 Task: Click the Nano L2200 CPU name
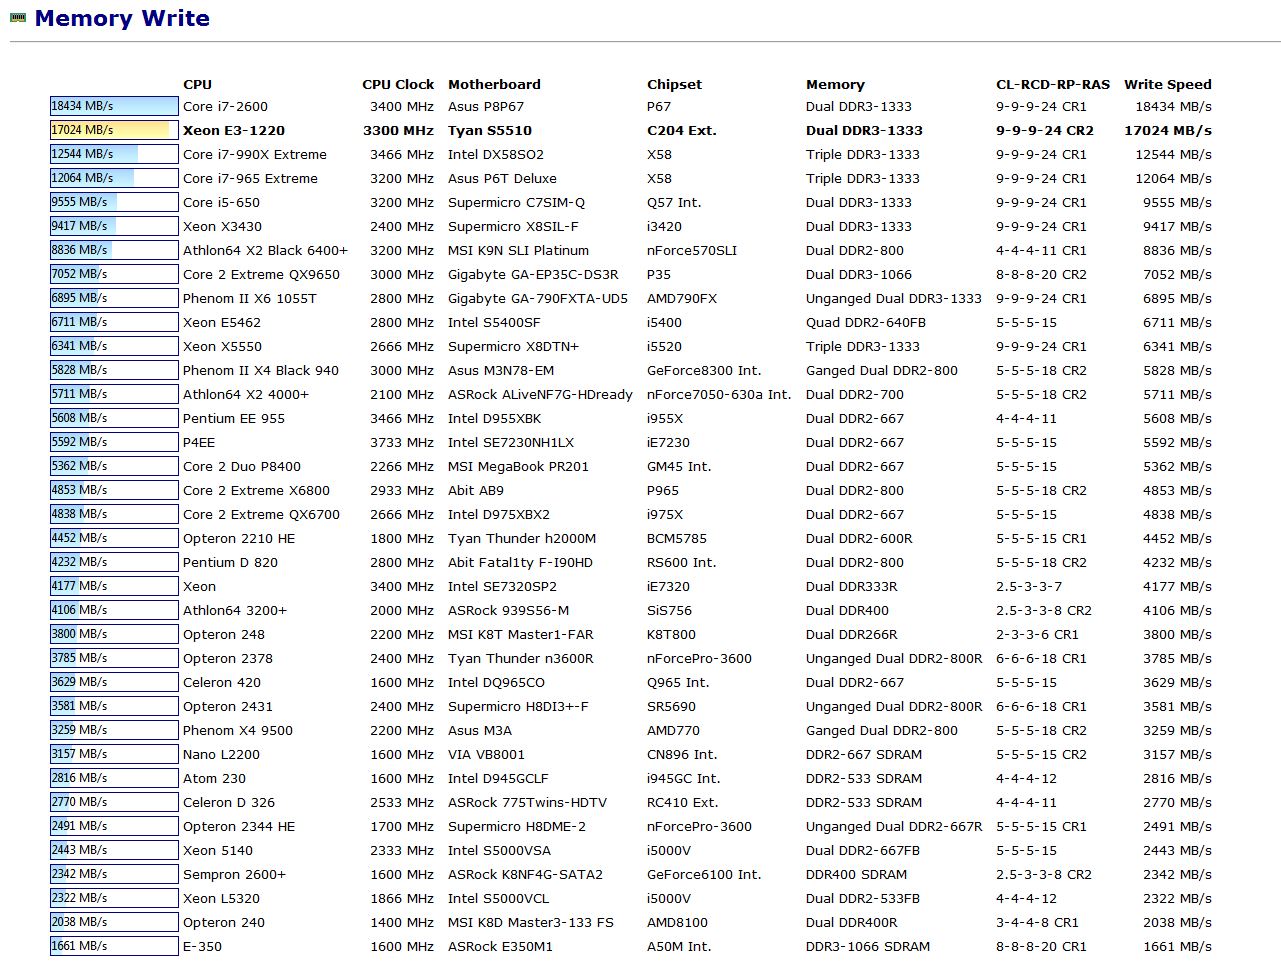[221, 754]
